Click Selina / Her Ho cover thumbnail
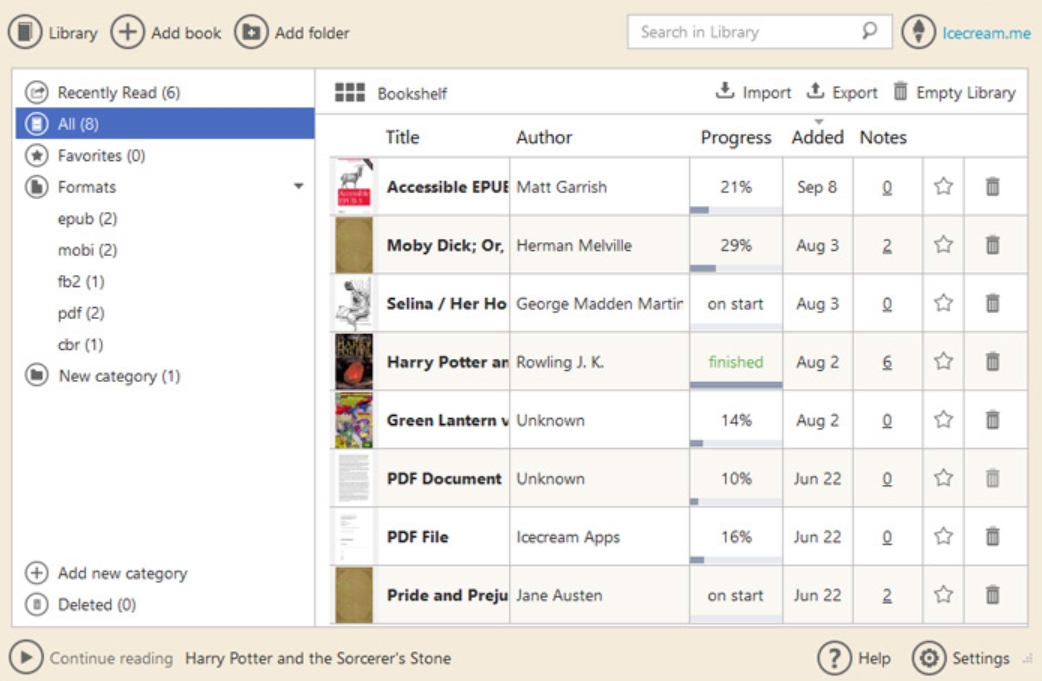The width and height of the screenshot is (1042, 681). click(354, 303)
